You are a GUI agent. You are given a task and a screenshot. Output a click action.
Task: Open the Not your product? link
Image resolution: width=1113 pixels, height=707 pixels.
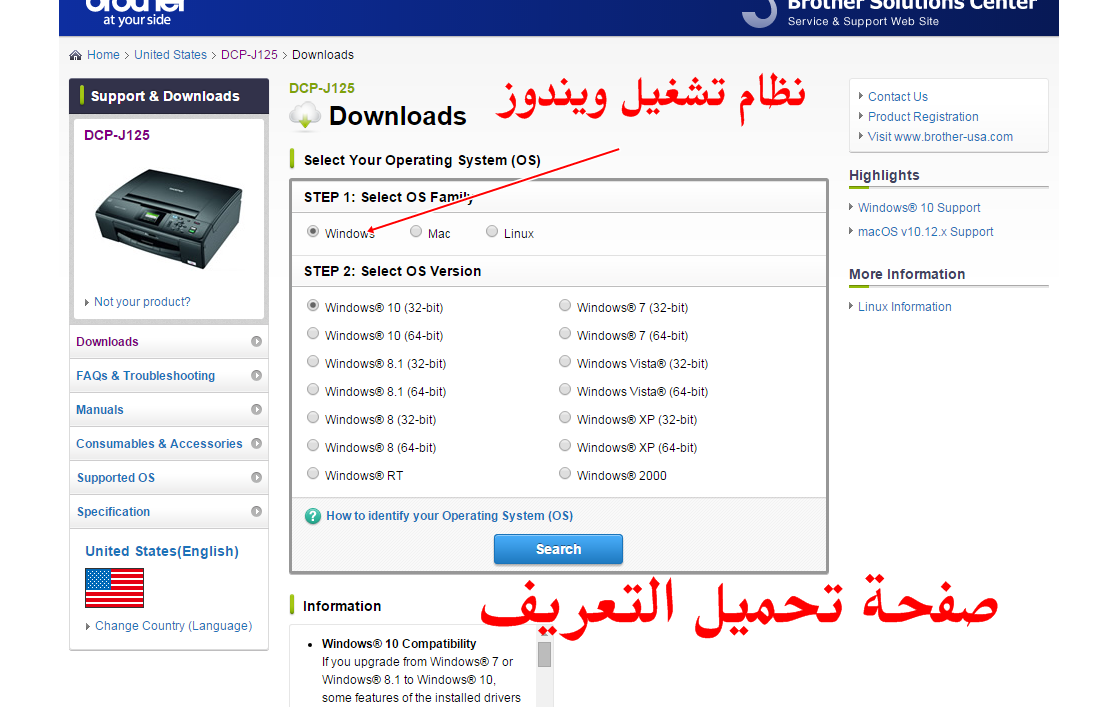142,302
